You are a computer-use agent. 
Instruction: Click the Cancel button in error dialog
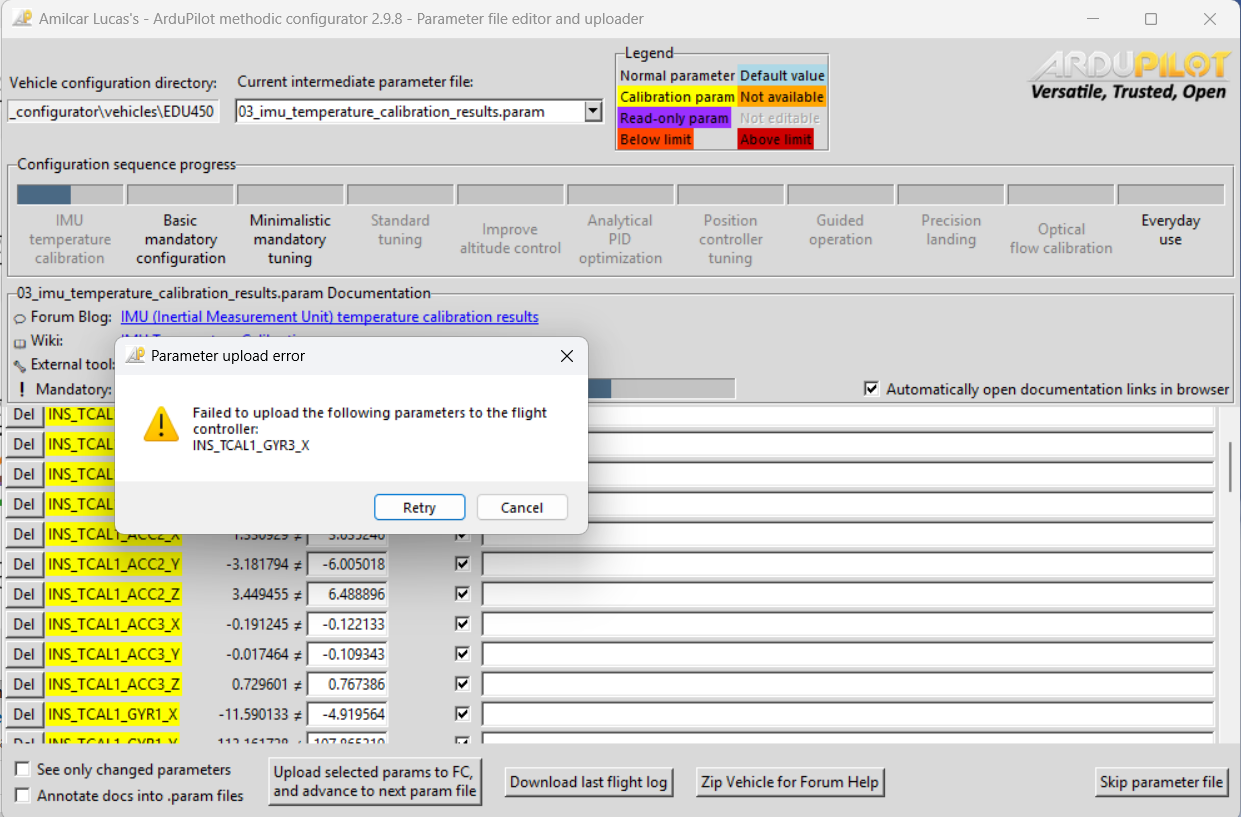coord(522,508)
